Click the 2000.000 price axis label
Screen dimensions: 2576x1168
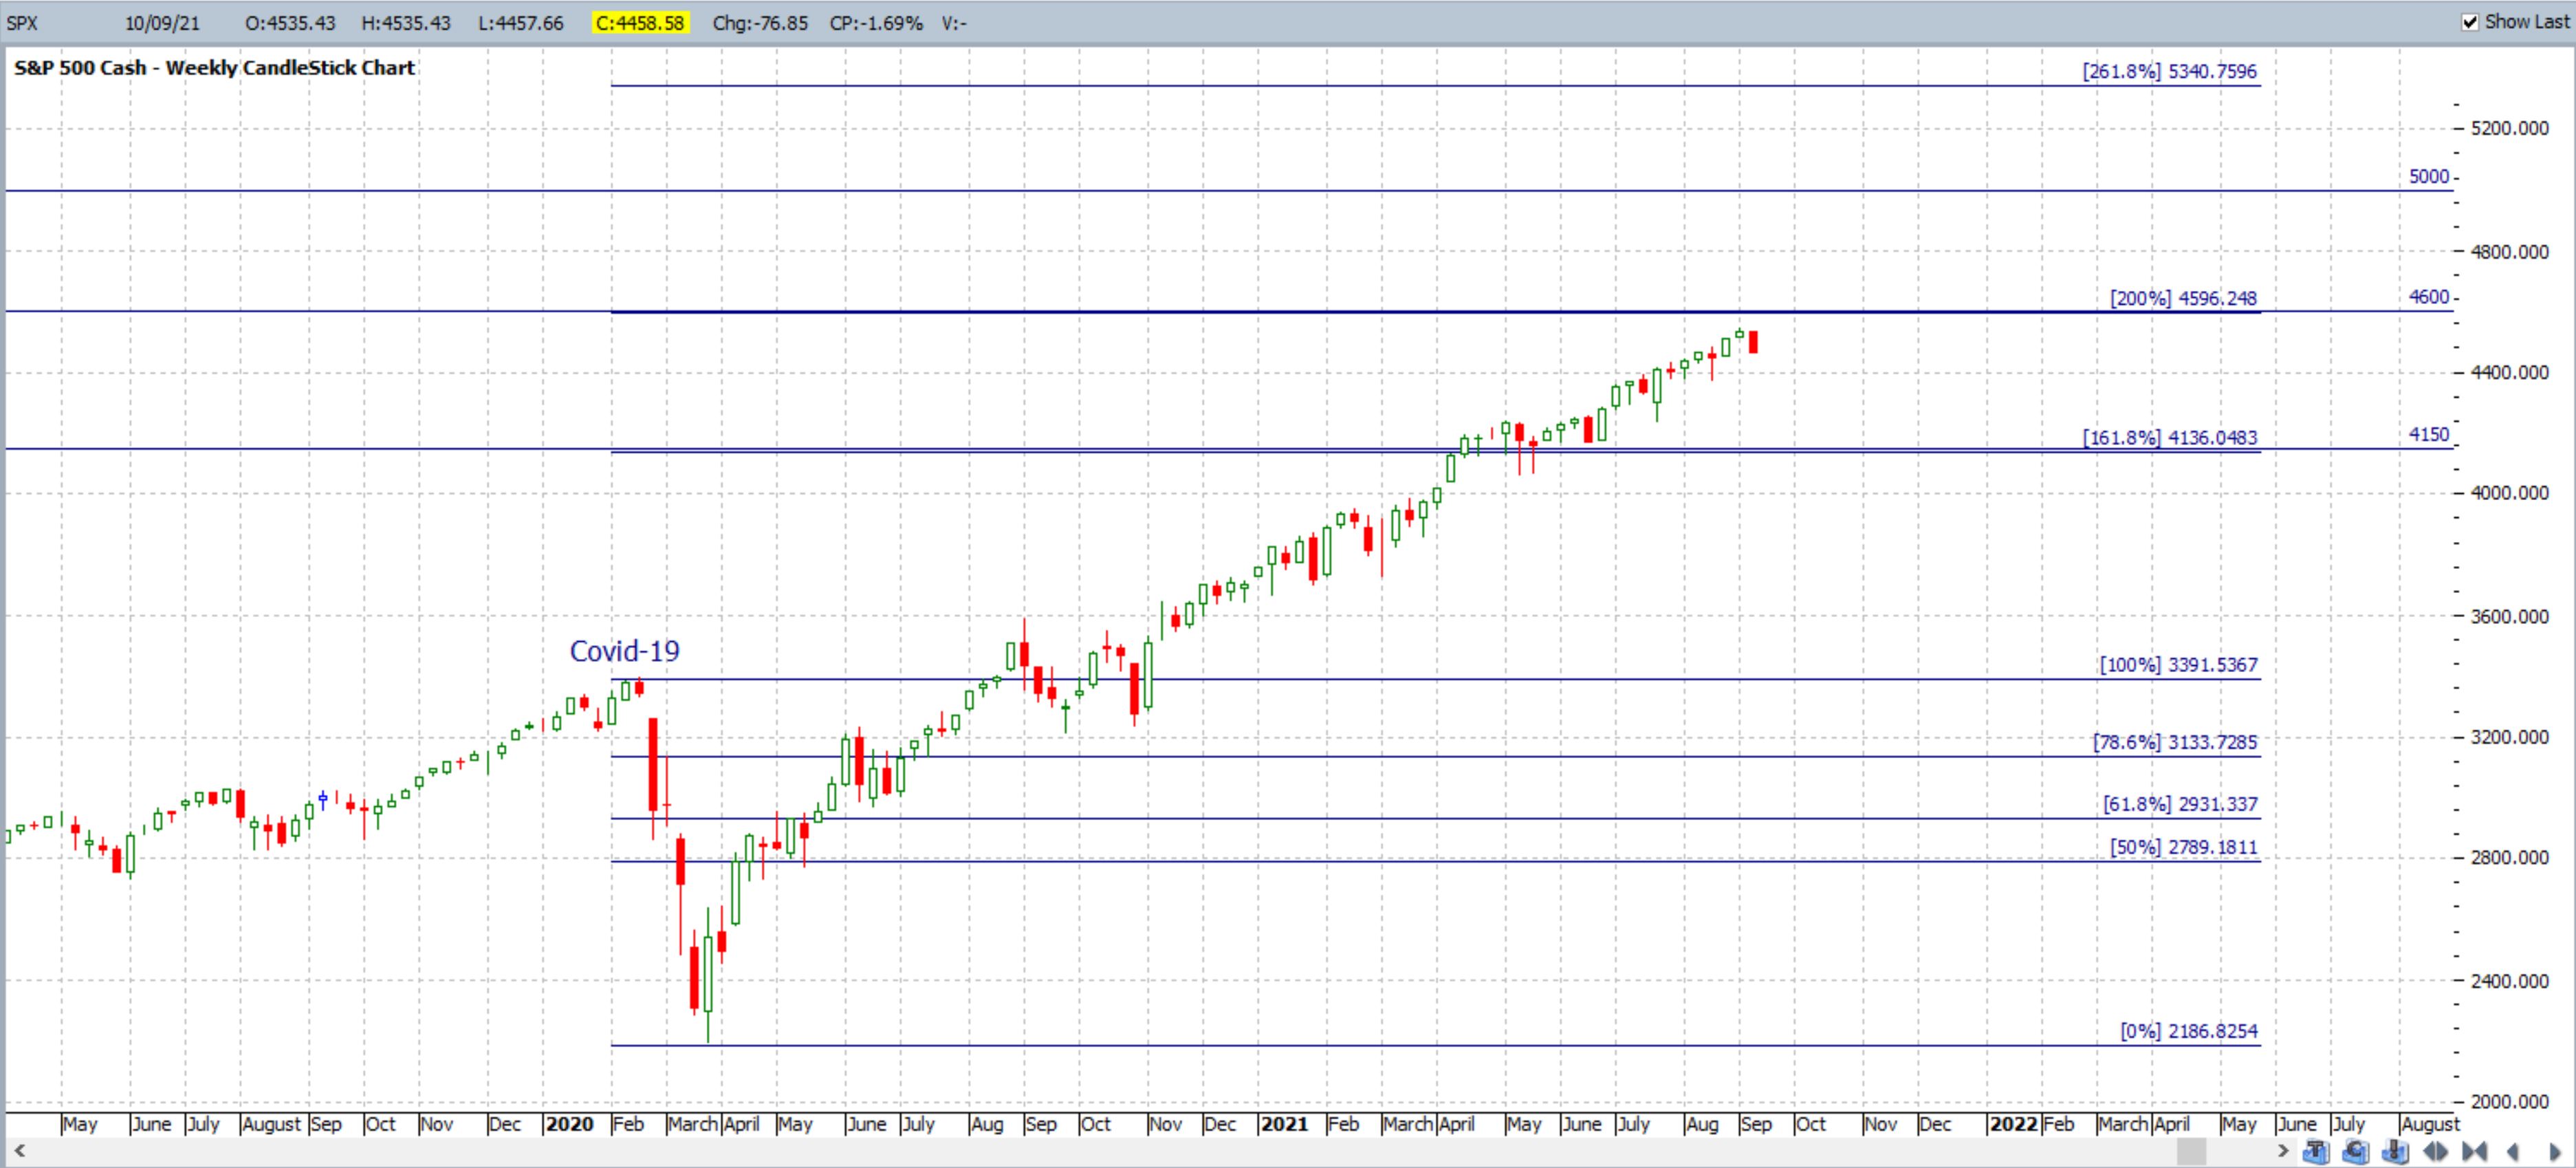click(x=2509, y=1102)
